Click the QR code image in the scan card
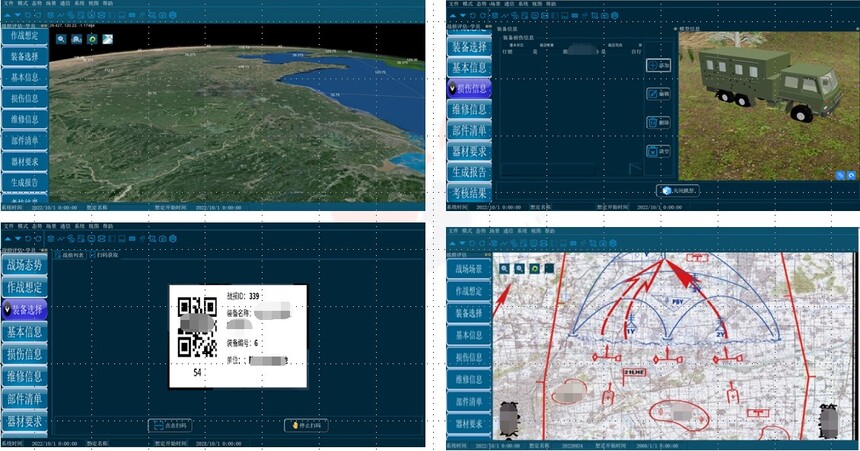 coord(196,327)
